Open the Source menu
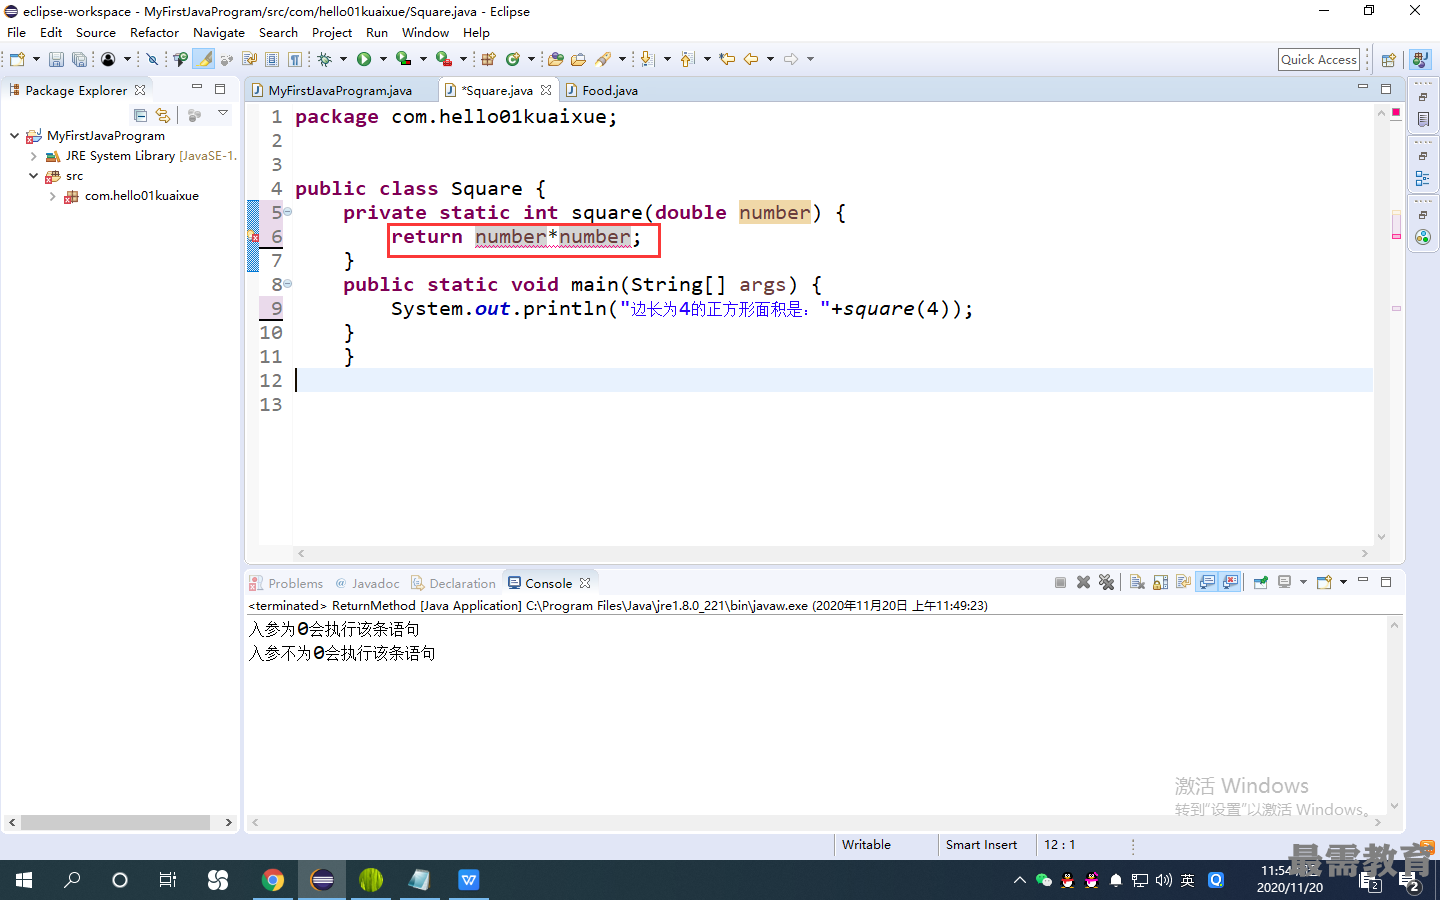This screenshot has height=900, width=1440. [x=95, y=32]
